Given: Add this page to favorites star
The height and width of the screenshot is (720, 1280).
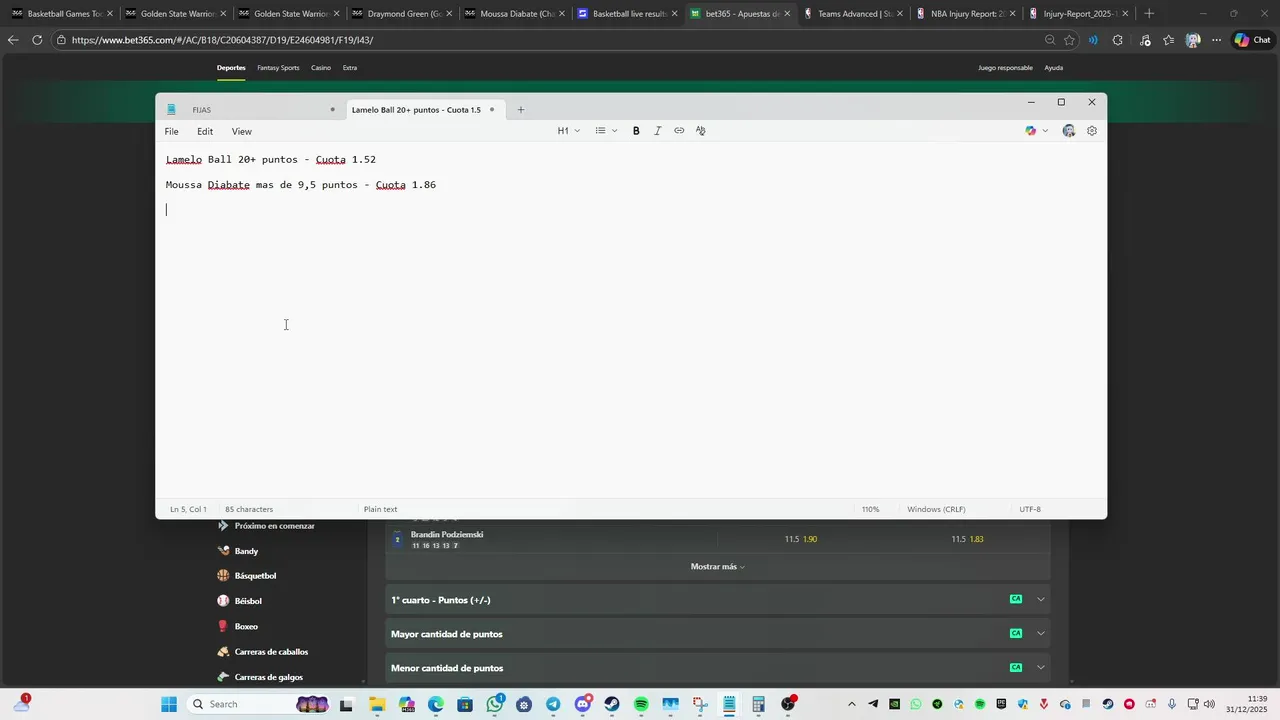Looking at the screenshot, I should coord(1069,40).
